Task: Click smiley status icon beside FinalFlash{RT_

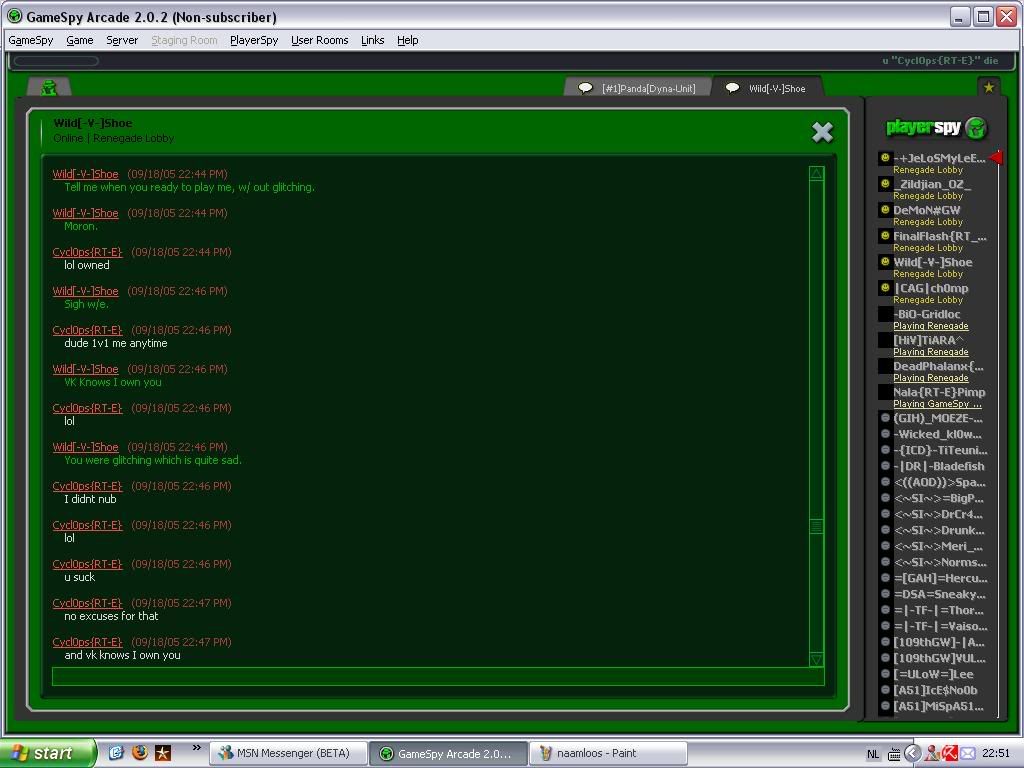Action: click(x=885, y=236)
